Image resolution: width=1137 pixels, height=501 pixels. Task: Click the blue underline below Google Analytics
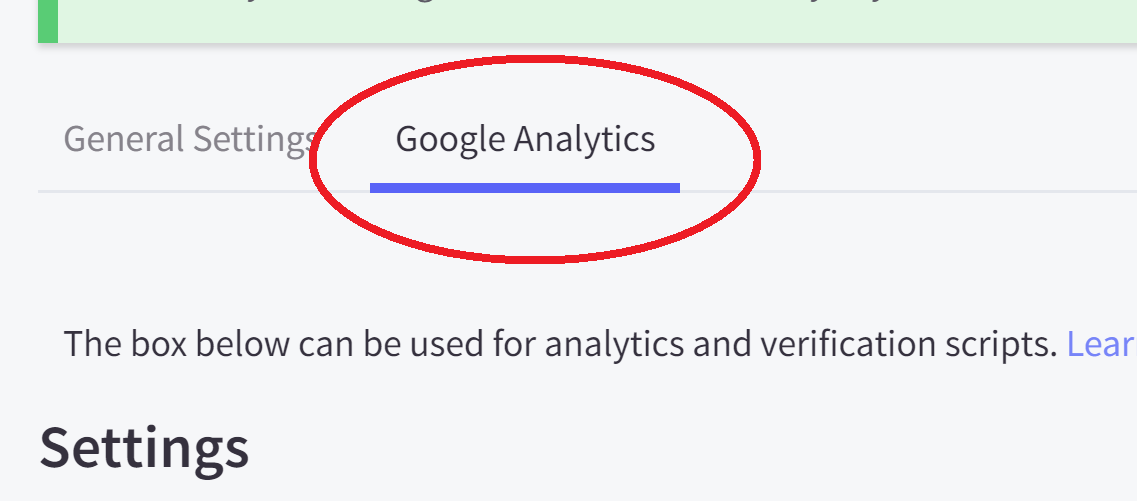coord(525,187)
